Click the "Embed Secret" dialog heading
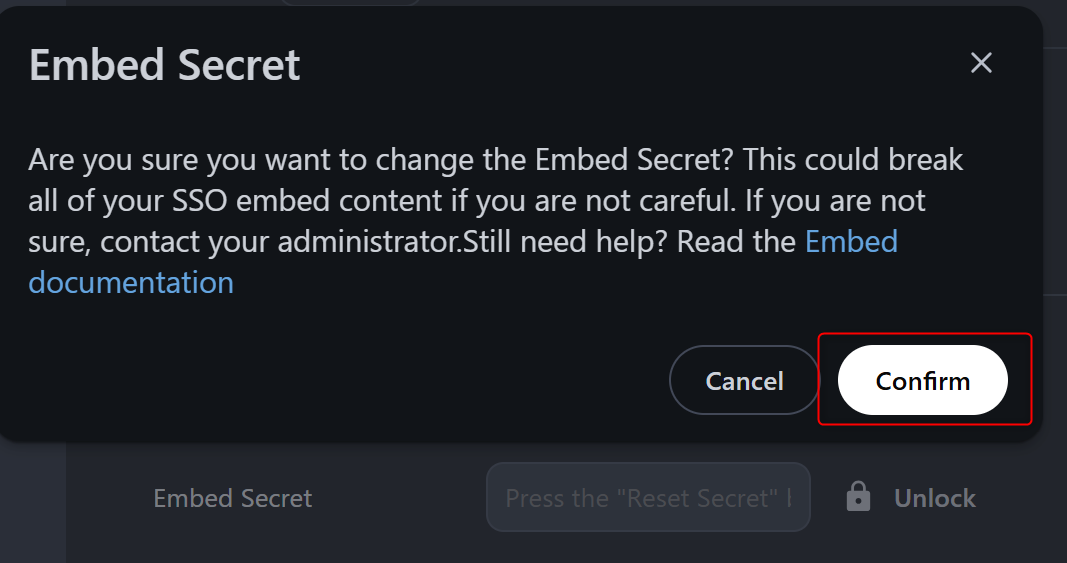1067x563 pixels. pyautogui.click(x=165, y=66)
